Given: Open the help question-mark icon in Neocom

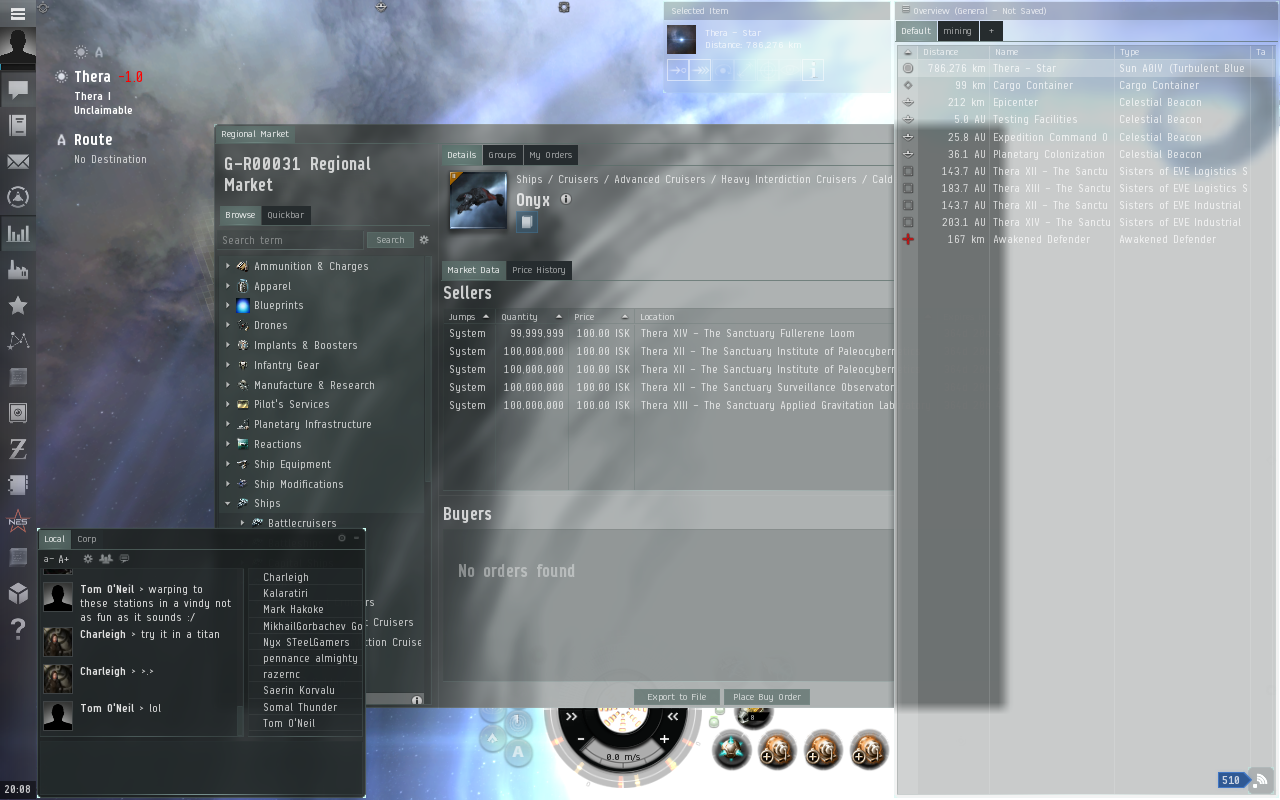Looking at the screenshot, I should [17, 629].
